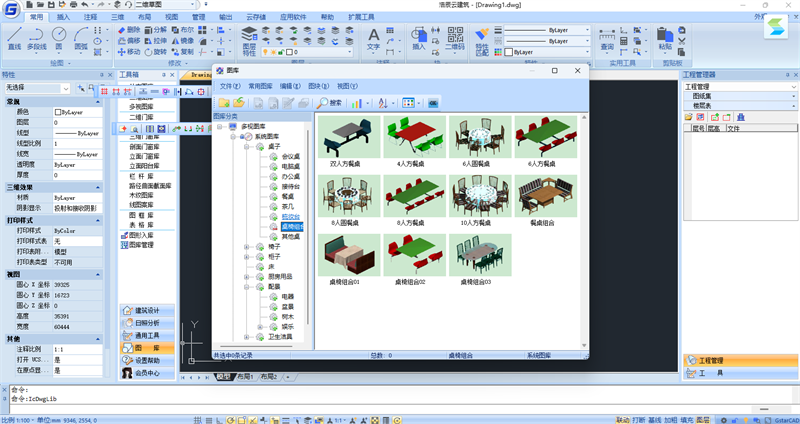The image size is (800, 424).
Task: Click the A-Z sort icon in 图库 toolbar
Action: tap(383, 103)
